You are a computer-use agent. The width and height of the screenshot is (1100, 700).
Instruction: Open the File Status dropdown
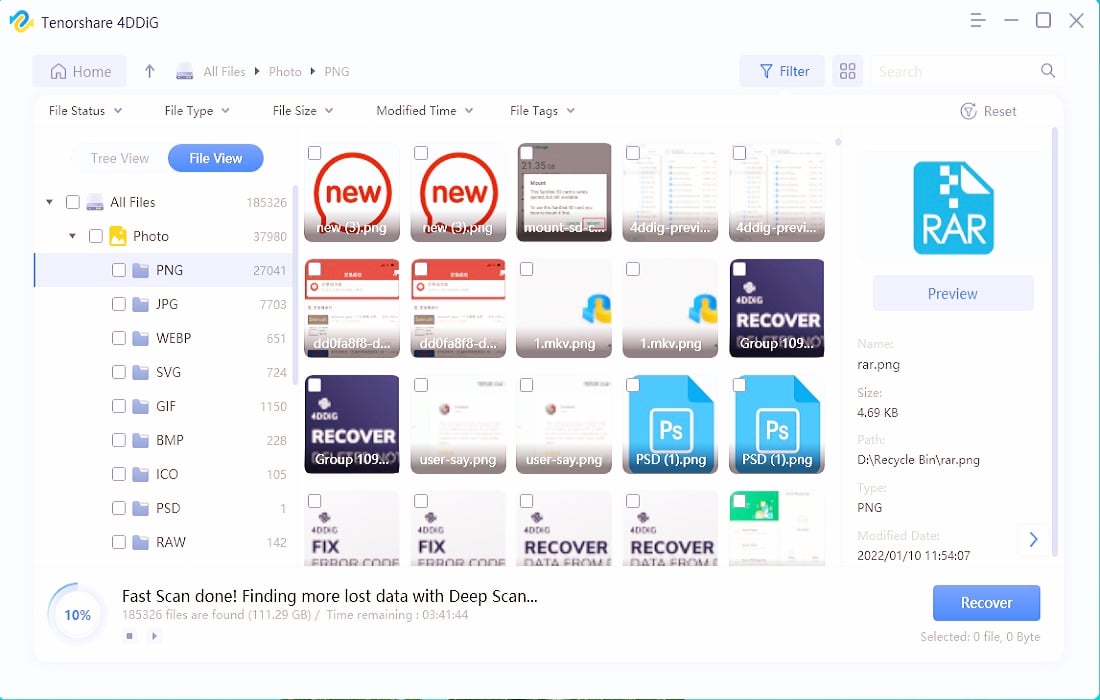85,111
